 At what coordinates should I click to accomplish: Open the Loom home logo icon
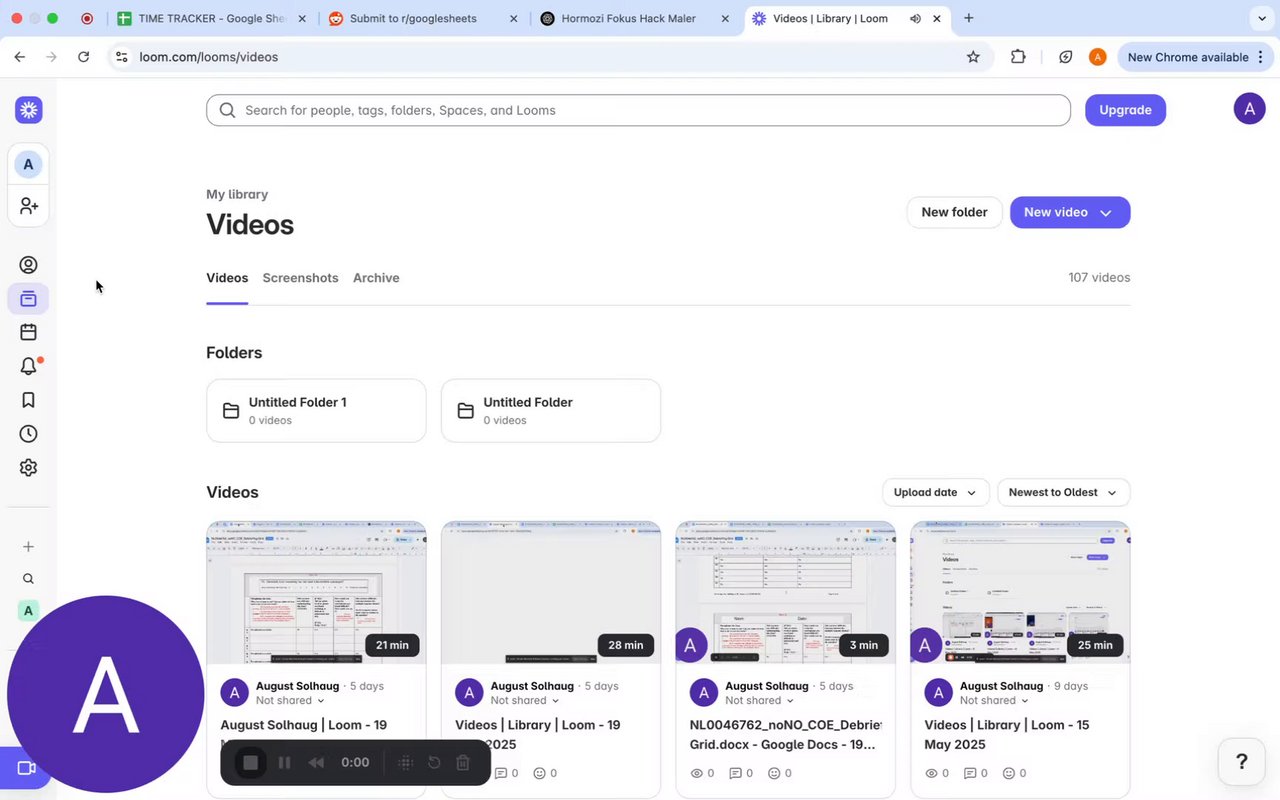28,110
